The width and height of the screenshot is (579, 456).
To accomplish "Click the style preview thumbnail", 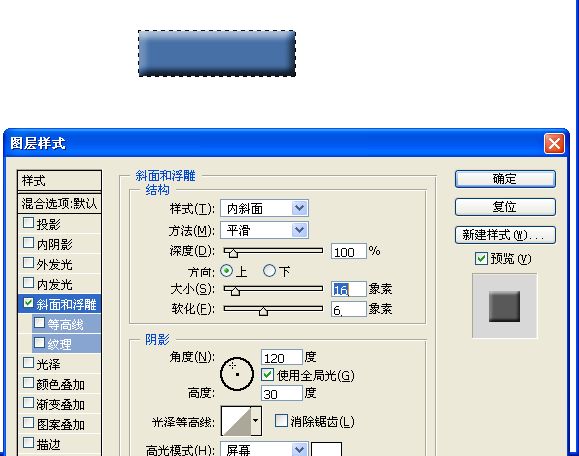I will click(504, 306).
